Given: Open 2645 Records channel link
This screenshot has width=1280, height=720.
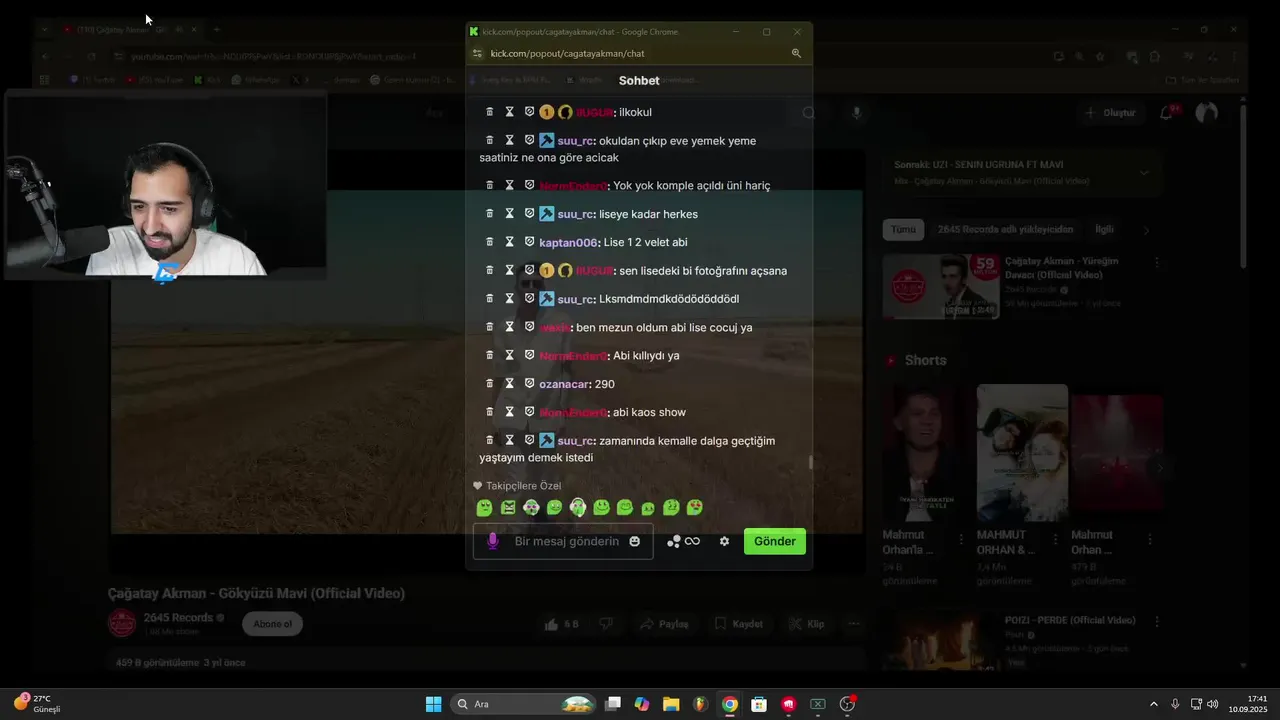Looking at the screenshot, I should [x=178, y=618].
